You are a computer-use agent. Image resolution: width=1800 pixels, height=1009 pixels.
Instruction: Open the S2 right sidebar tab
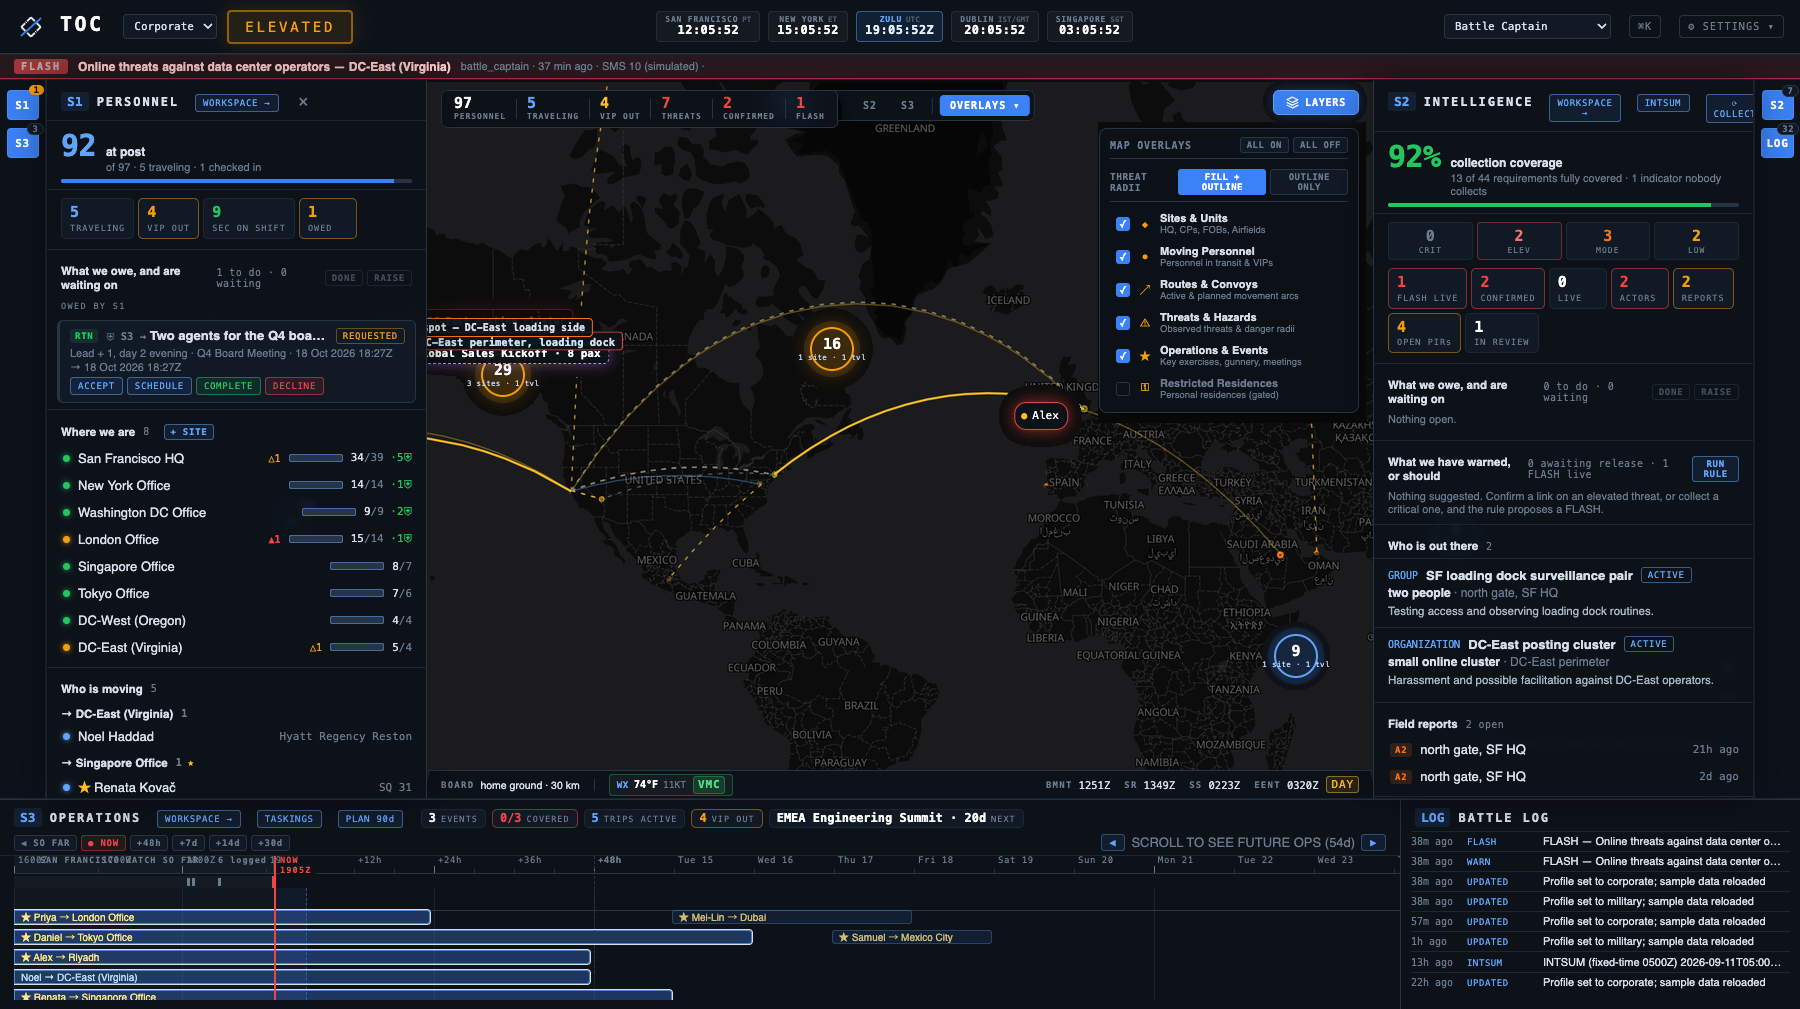click(1777, 105)
